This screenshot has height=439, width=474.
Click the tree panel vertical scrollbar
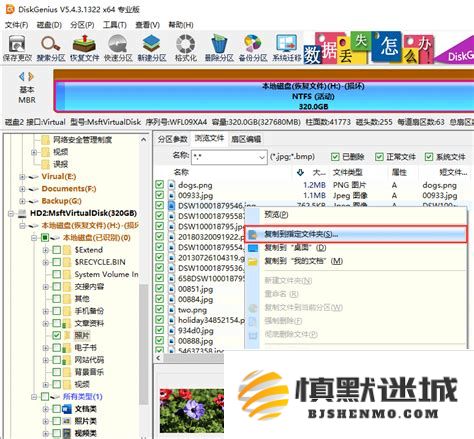point(143,343)
